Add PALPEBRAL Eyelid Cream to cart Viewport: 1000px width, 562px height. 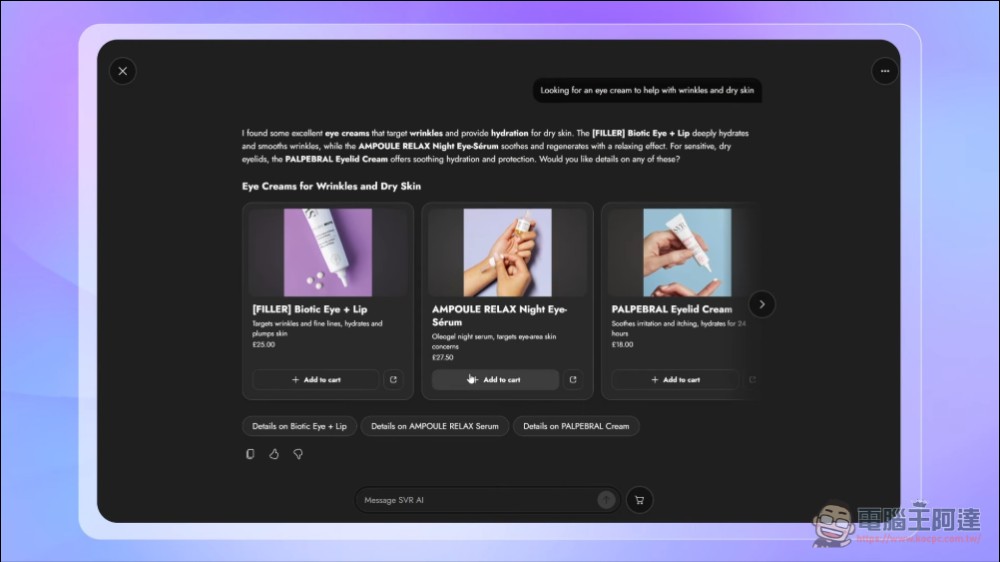click(675, 380)
